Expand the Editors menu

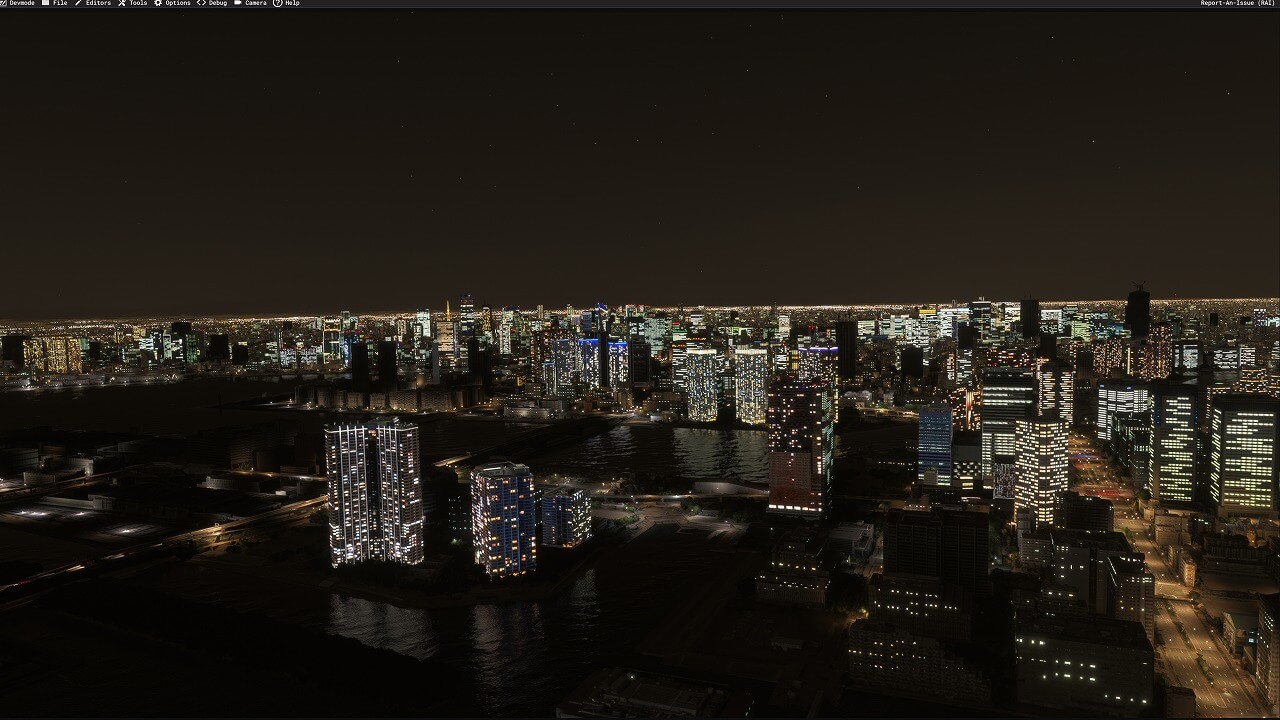[98, 3]
